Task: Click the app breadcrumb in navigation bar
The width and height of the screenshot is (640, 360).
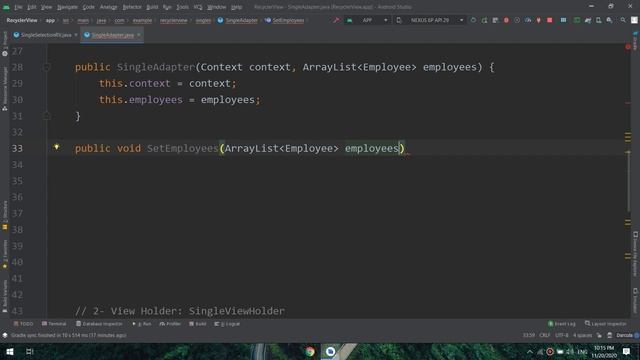Action: (50, 20)
